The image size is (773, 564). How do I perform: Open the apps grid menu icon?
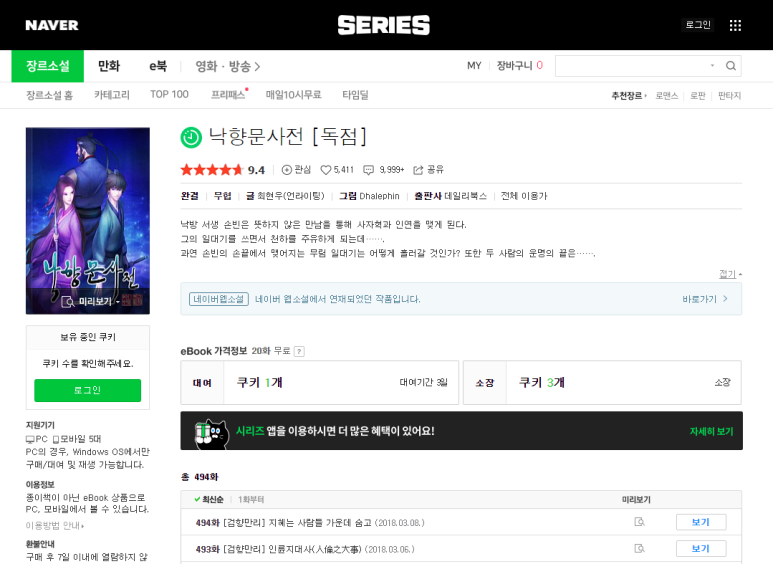tap(735, 25)
